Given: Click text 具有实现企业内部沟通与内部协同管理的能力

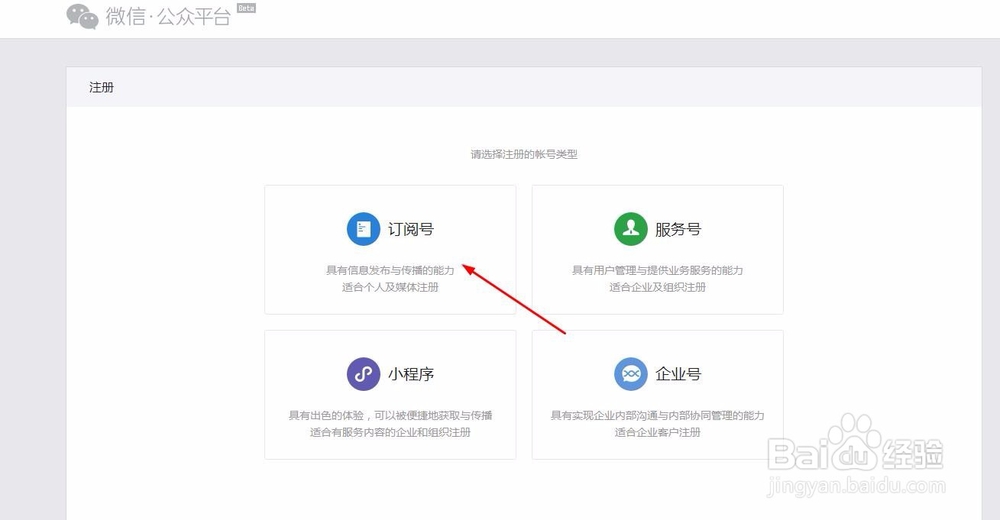Looking at the screenshot, I should [658, 415].
